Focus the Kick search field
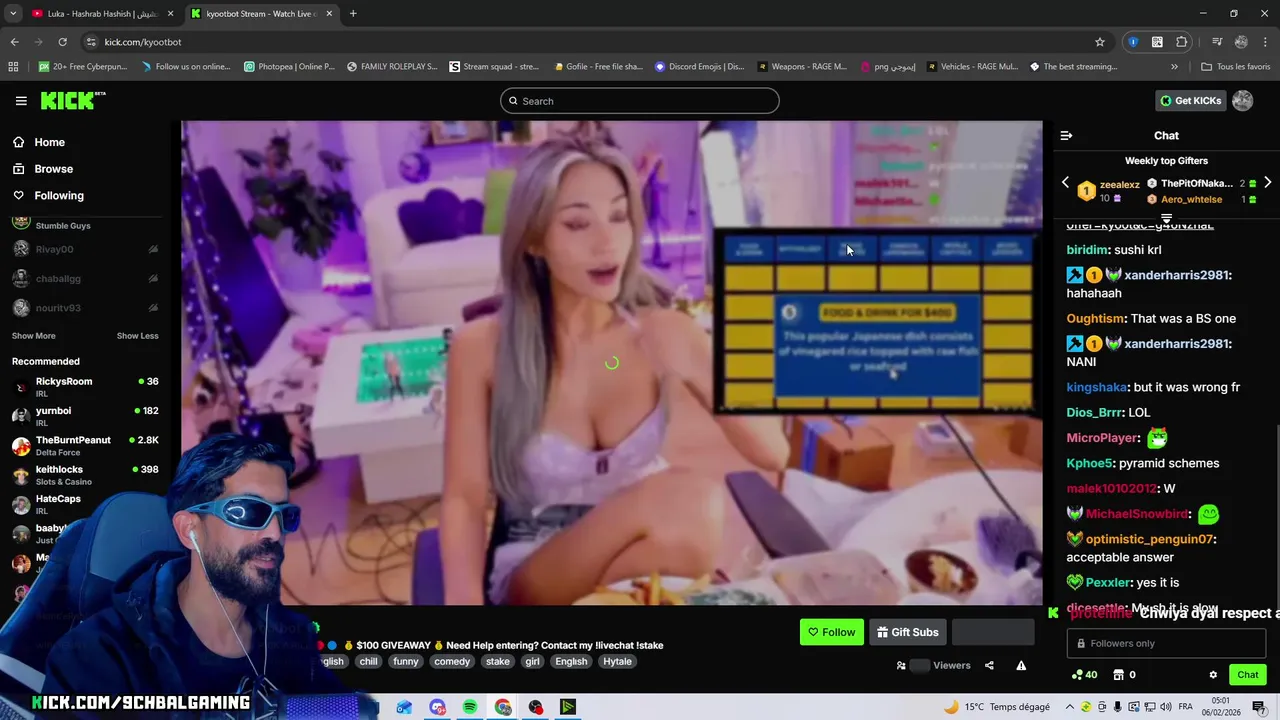Viewport: 1280px width, 720px height. [640, 101]
